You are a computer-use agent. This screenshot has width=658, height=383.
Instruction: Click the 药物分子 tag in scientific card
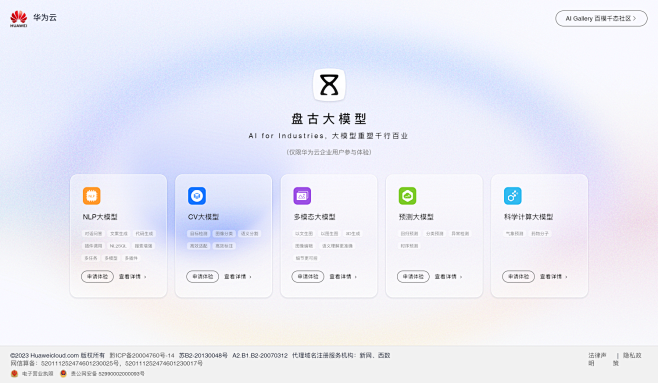[x=540, y=234]
